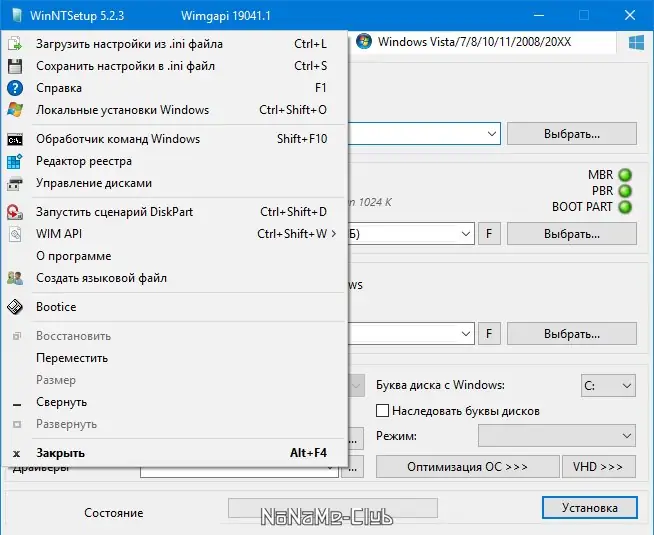
Task: Launch Bootice from the menu
Action: (x=176, y=307)
